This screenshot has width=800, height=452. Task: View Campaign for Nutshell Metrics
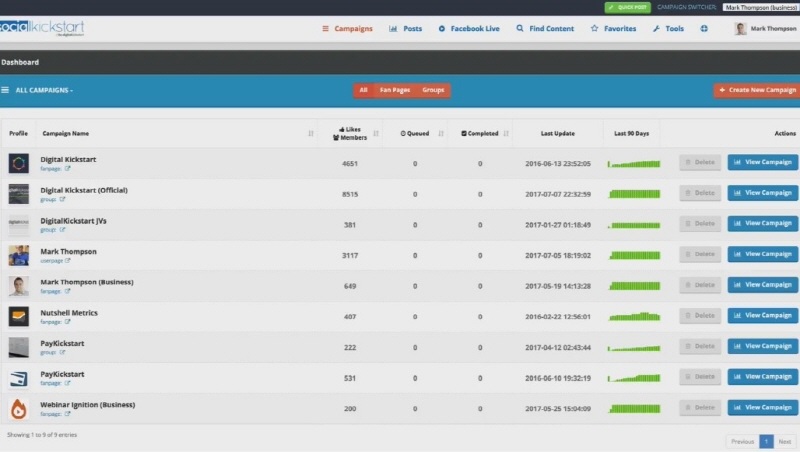(x=763, y=315)
